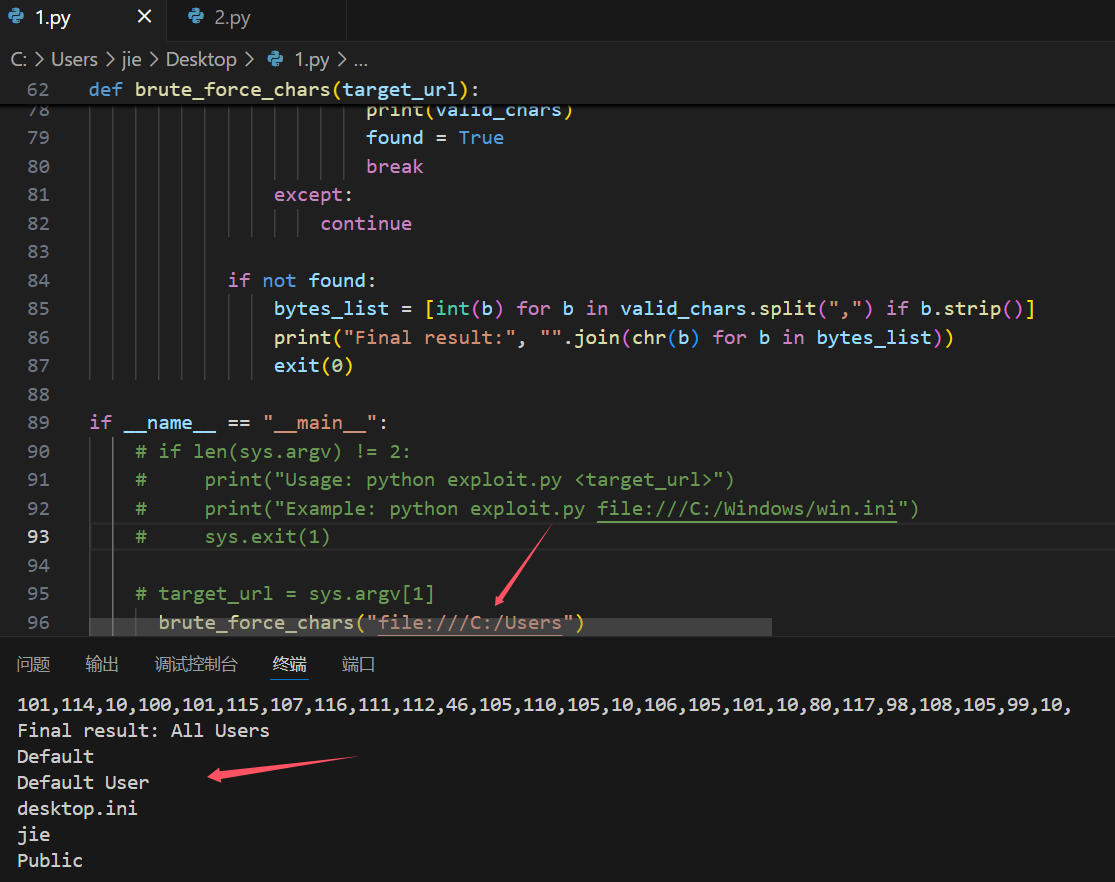Open the 输出 panel tab
1115x882 pixels.
coord(102,664)
